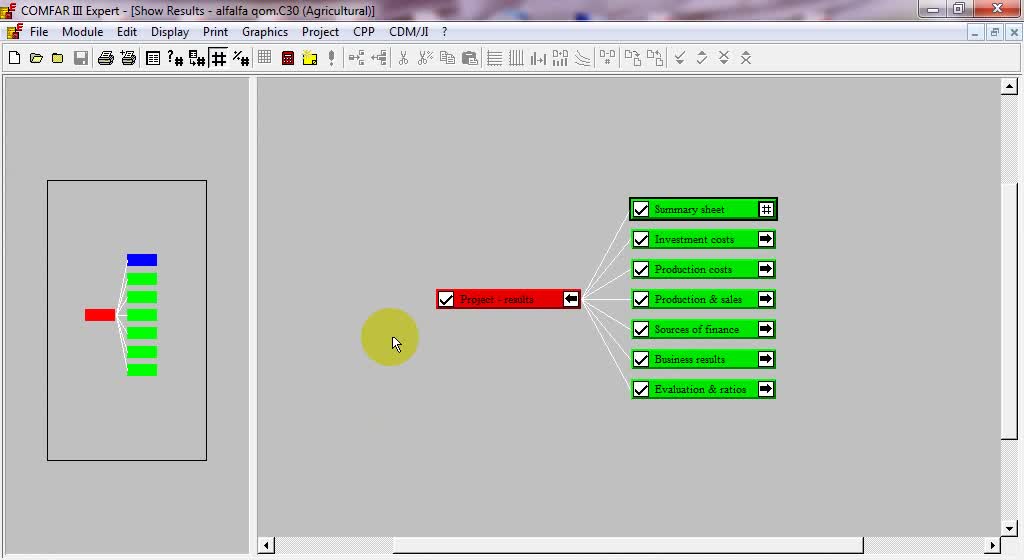
Task: Select the Evaluation & ratios node label
Action: [700, 389]
